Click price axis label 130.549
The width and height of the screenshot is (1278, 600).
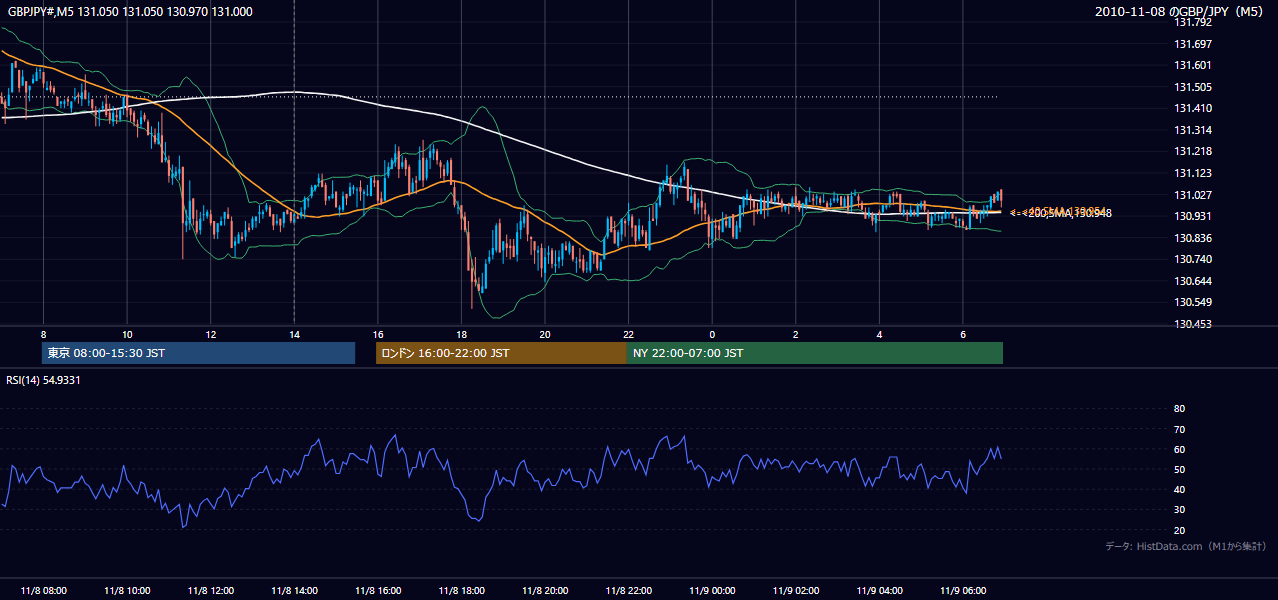[x=1192, y=302]
